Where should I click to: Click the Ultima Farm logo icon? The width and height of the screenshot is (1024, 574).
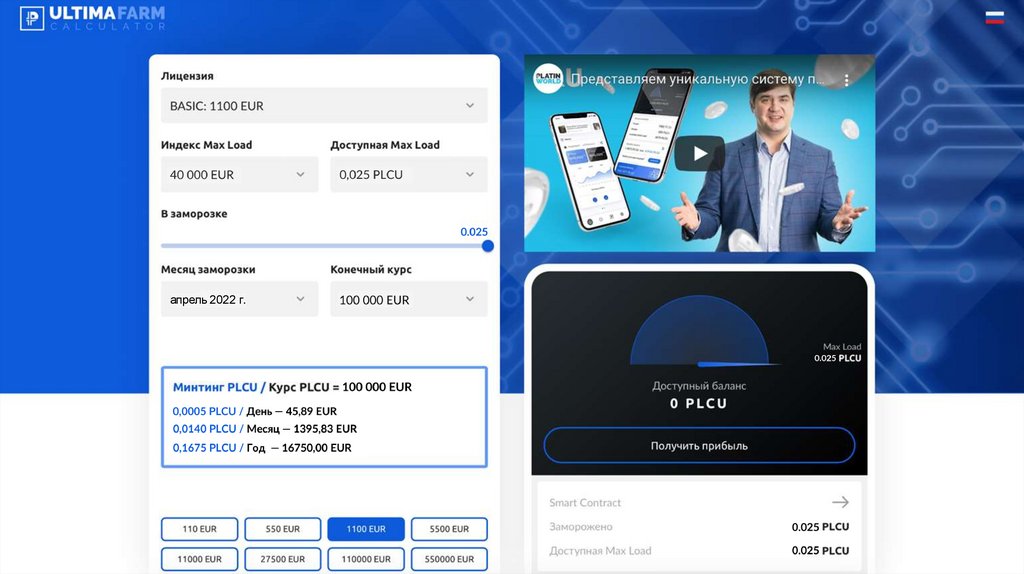point(32,18)
